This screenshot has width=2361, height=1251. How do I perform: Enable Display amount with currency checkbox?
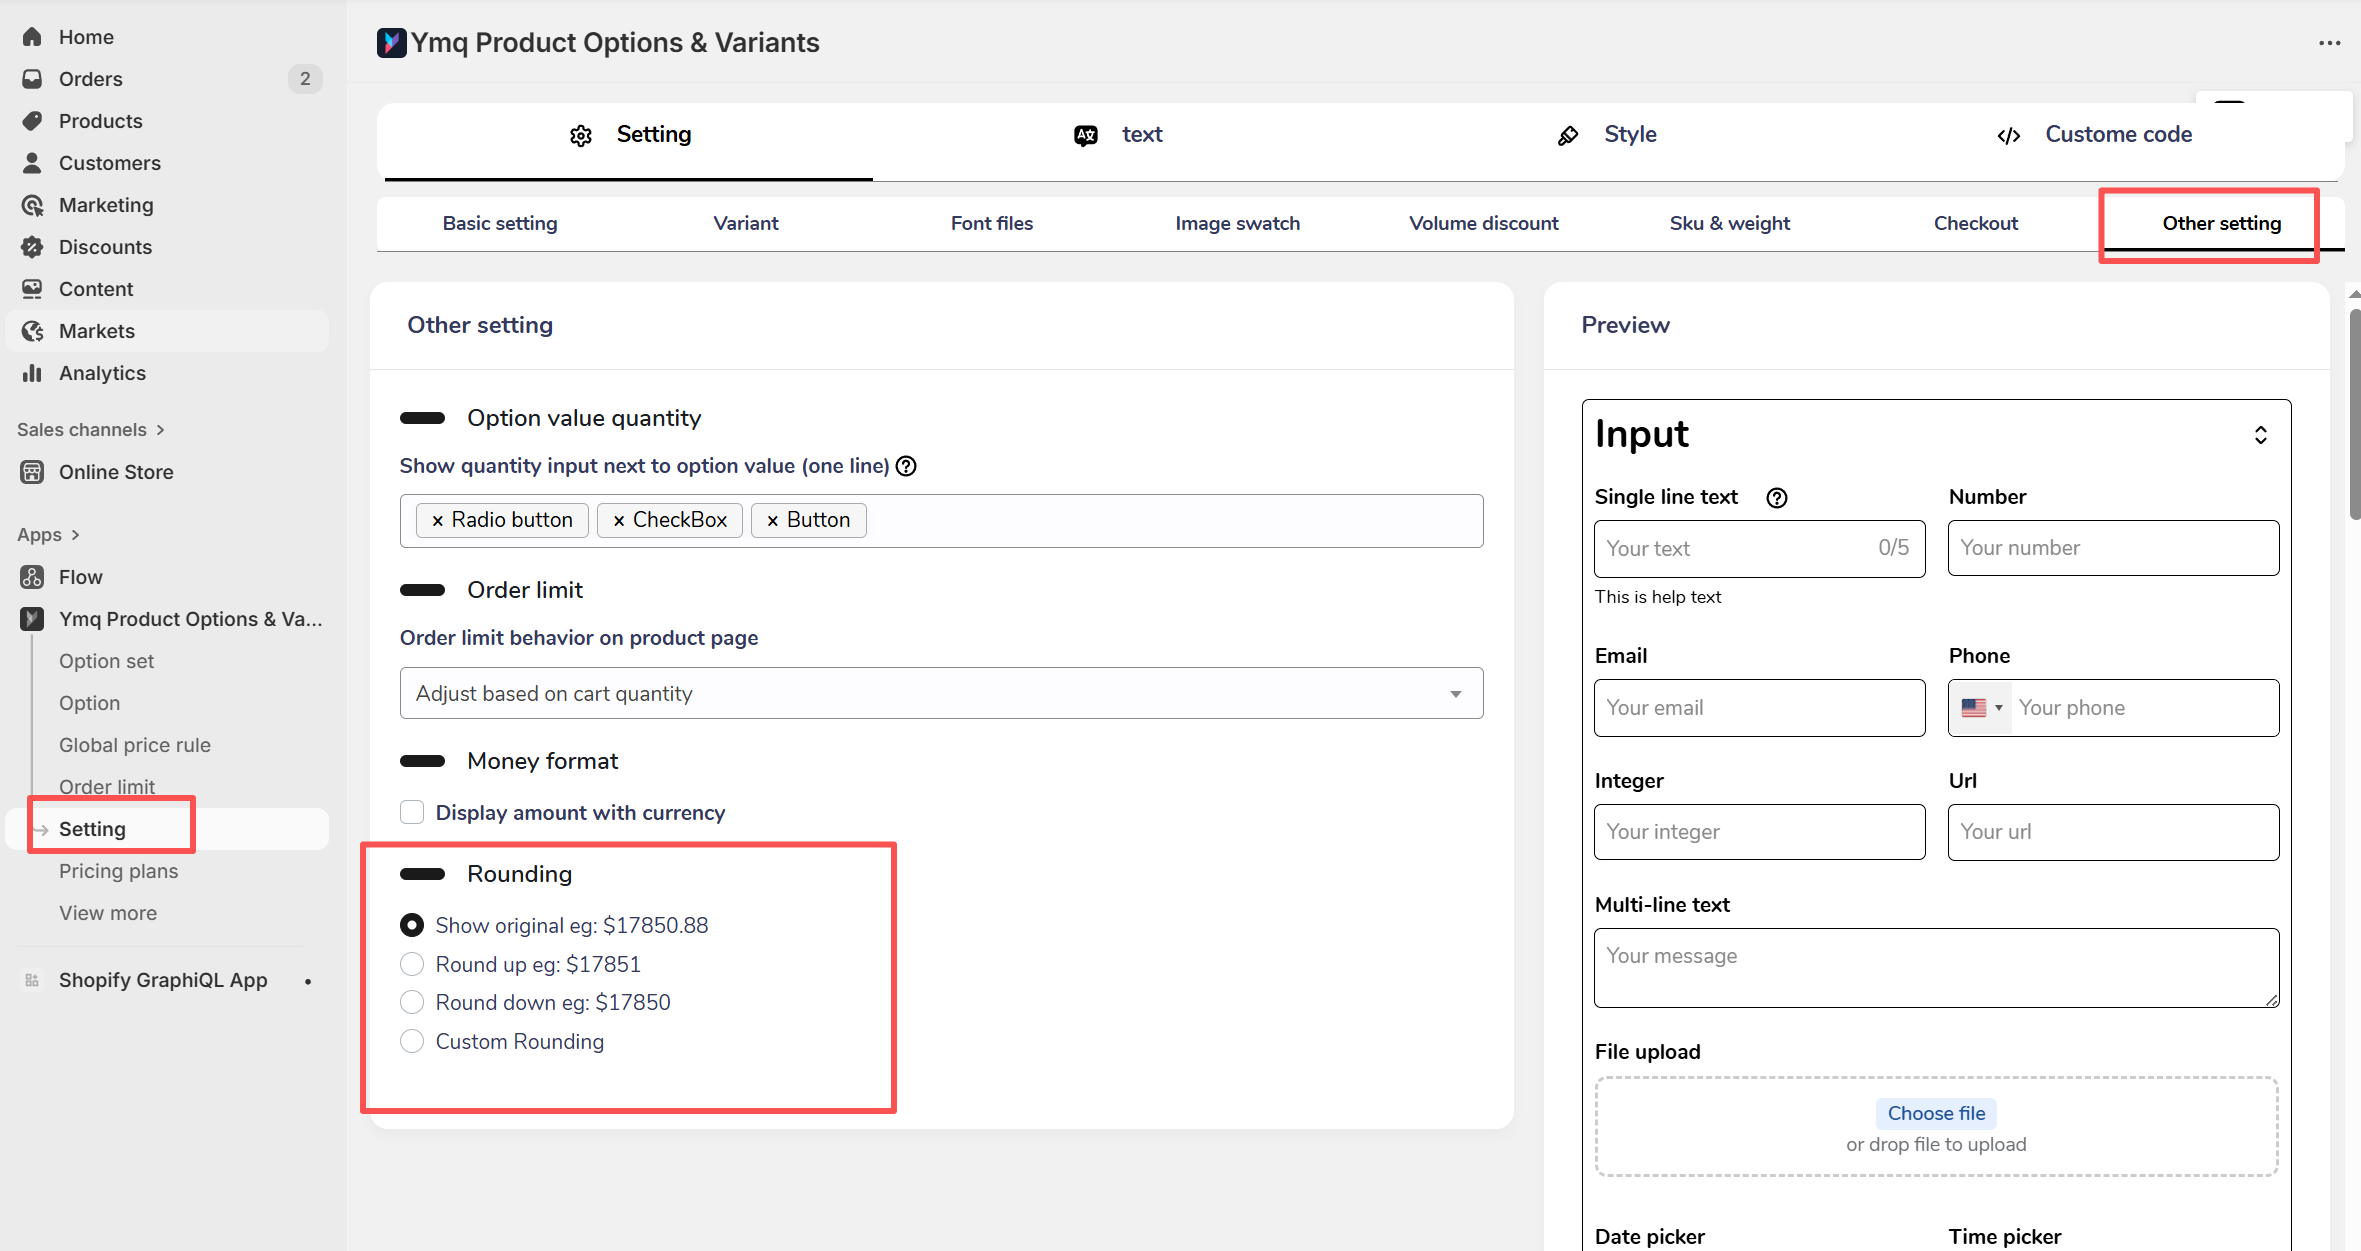click(x=412, y=812)
